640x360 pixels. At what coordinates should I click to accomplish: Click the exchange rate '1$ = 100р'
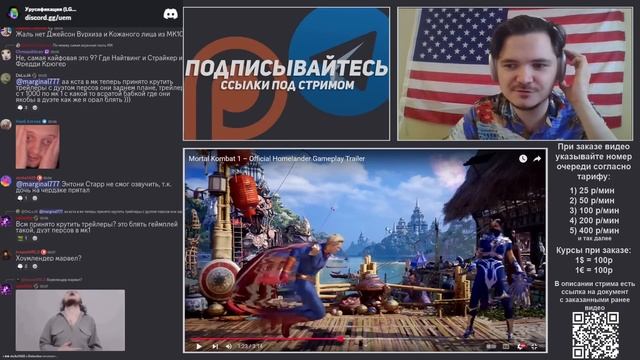pos(594,260)
